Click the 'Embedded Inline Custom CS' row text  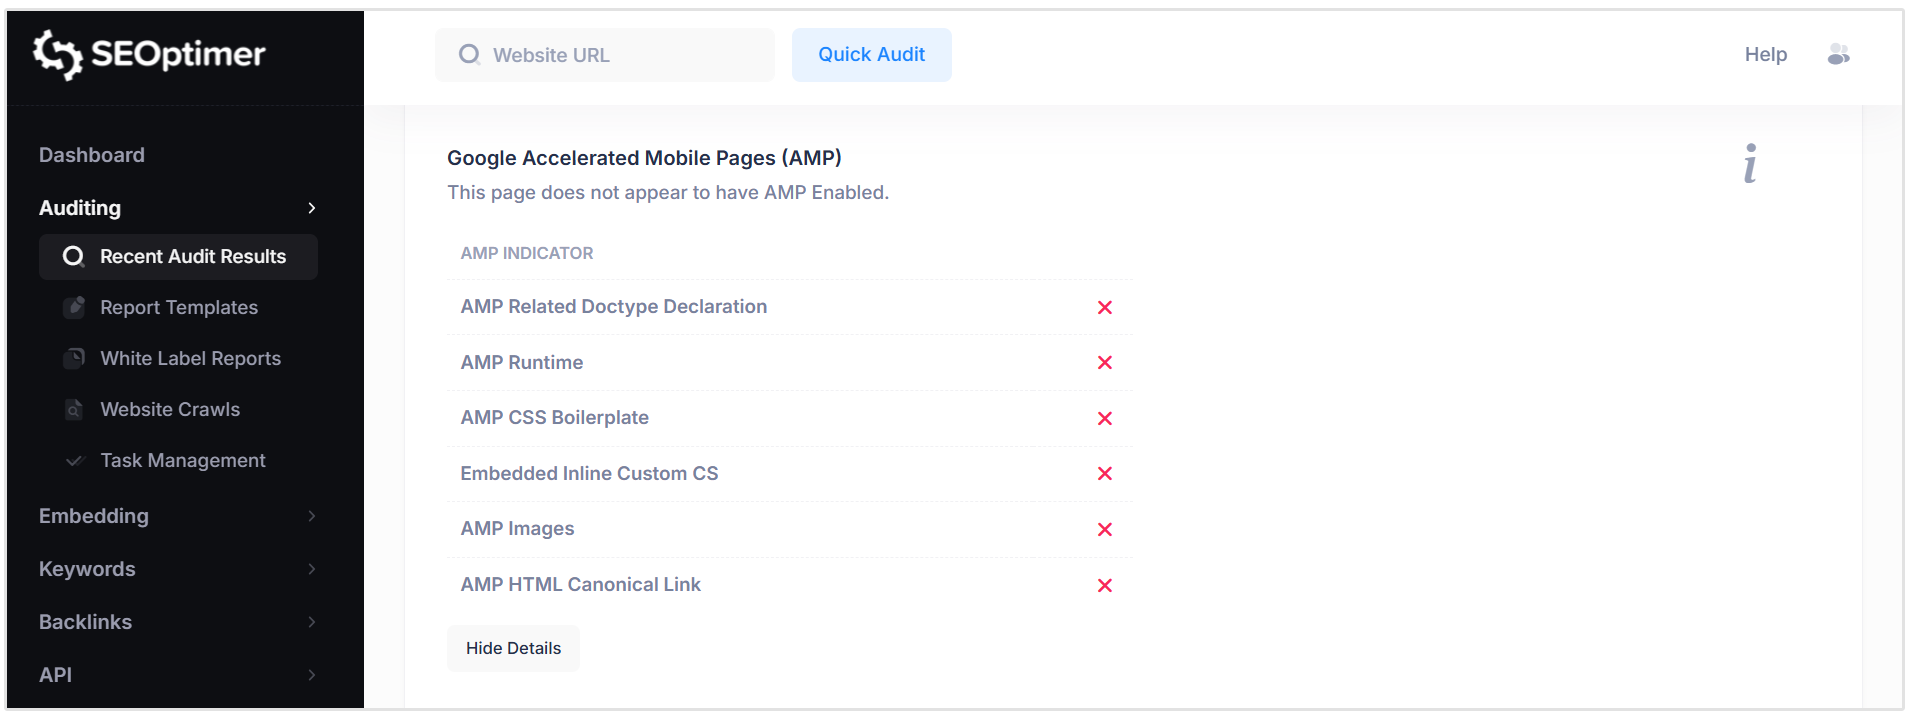(x=589, y=473)
